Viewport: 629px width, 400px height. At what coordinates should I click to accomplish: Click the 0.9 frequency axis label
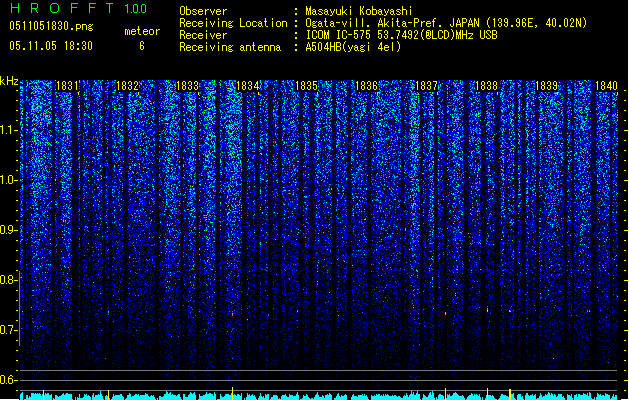point(9,230)
